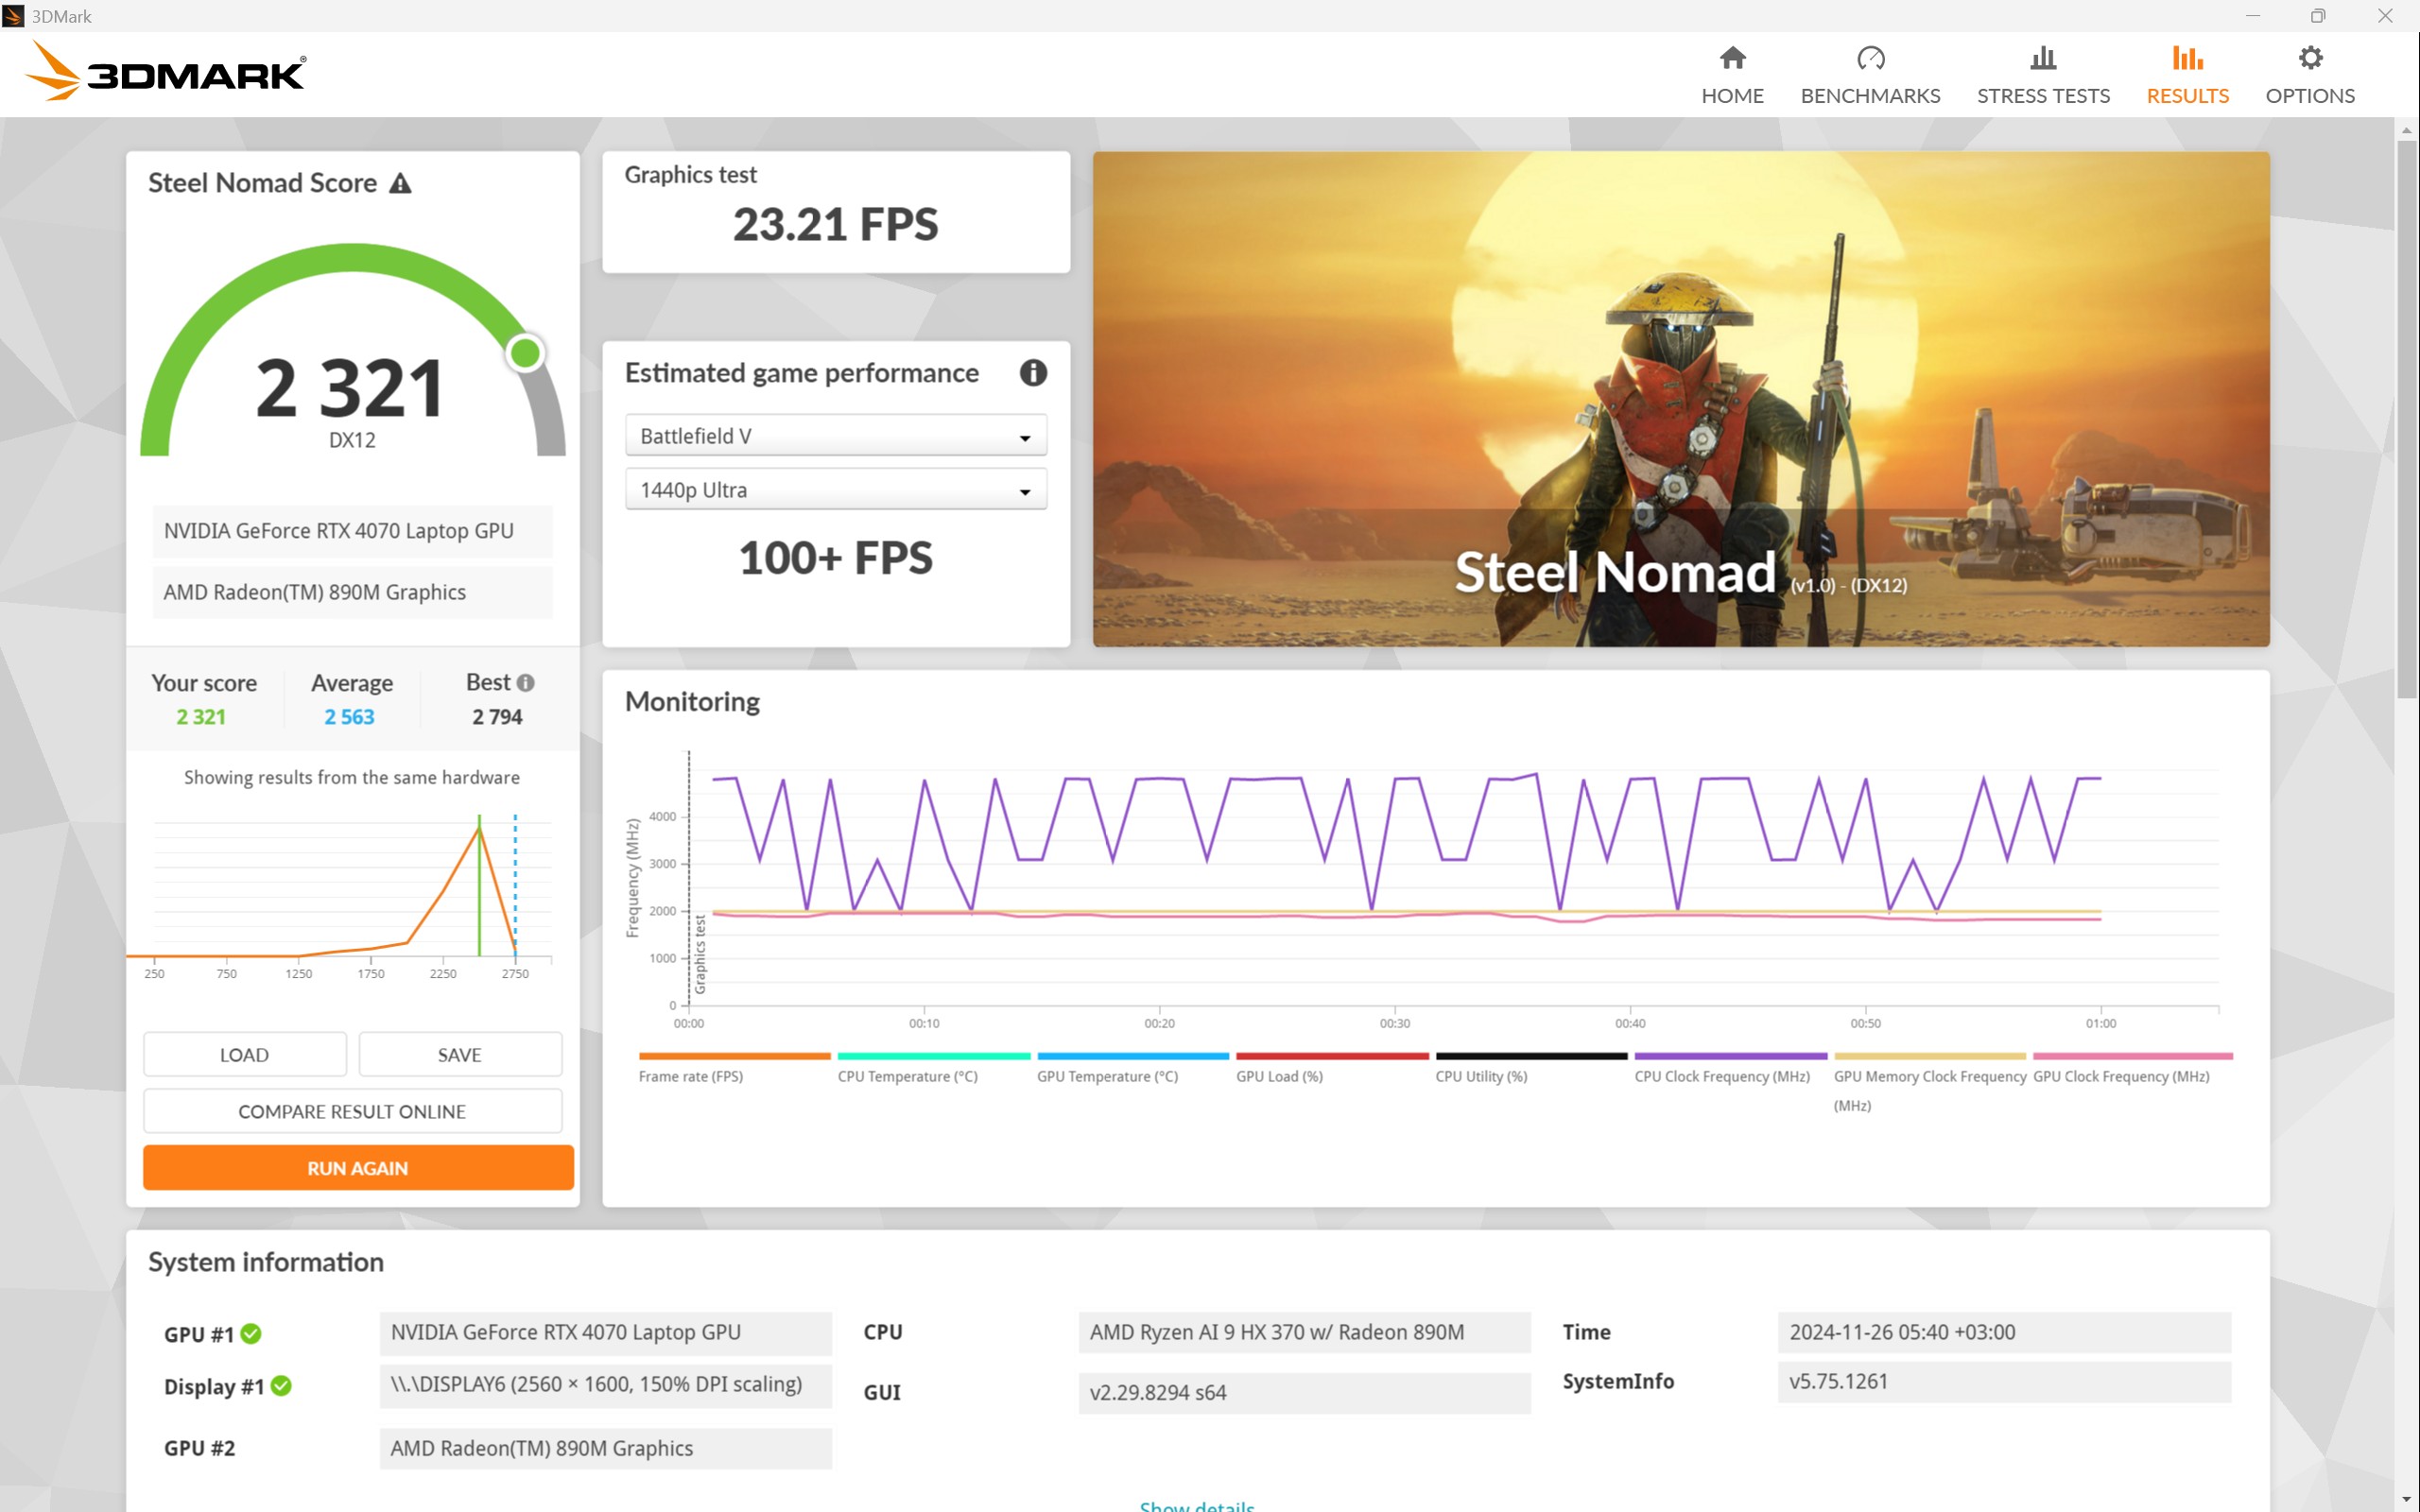
Task: Click the Time value 2024-11-26 05:40
Action: pyautogui.click(x=2004, y=1333)
